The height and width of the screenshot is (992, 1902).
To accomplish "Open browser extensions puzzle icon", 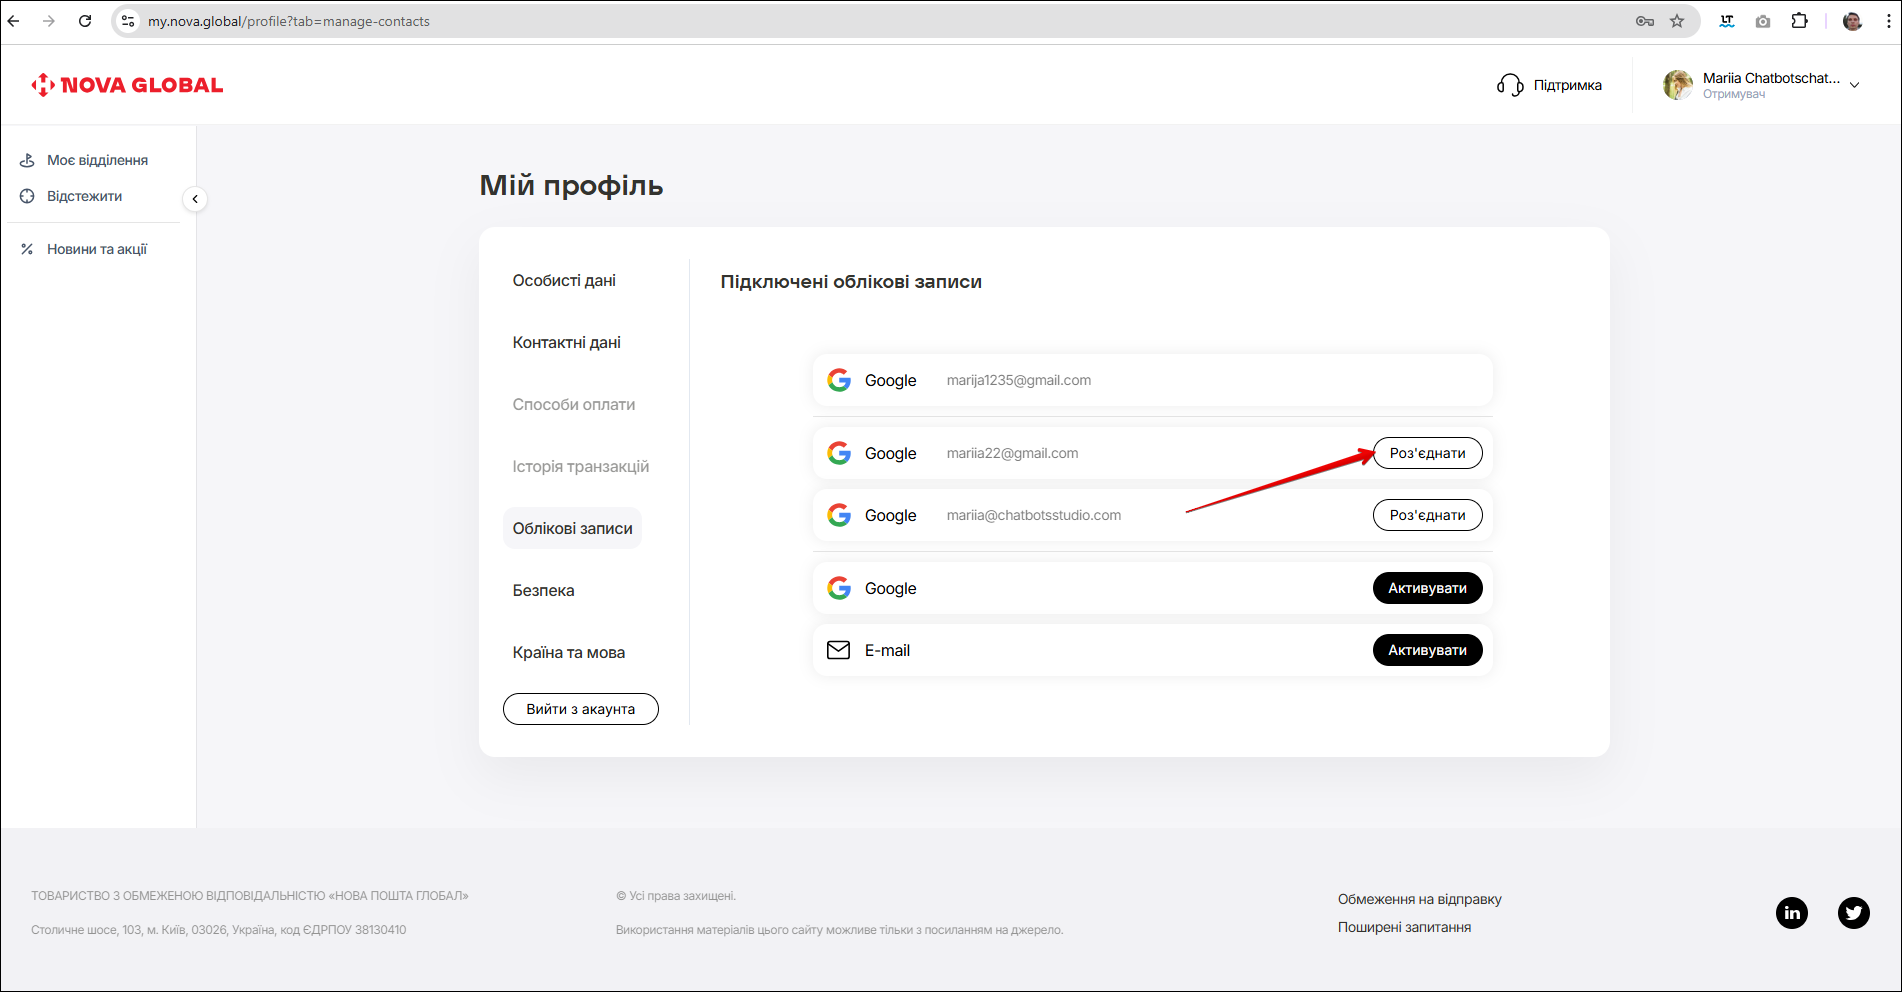I will coord(1799,21).
